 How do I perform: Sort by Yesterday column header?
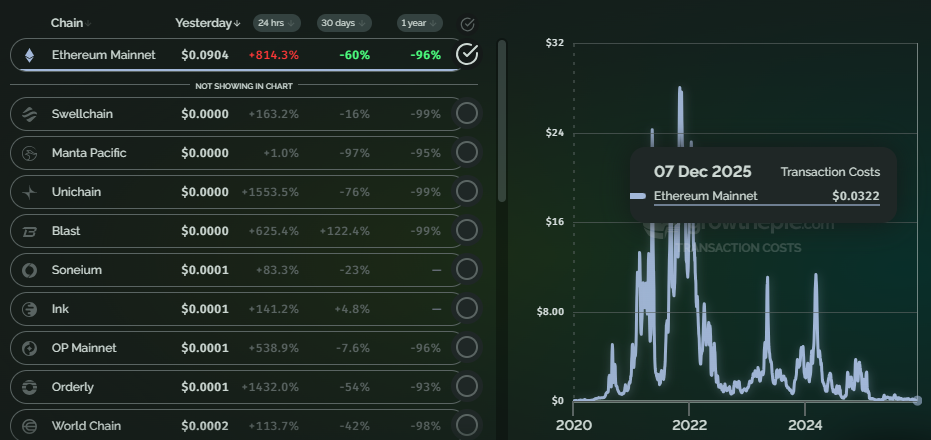coord(207,23)
